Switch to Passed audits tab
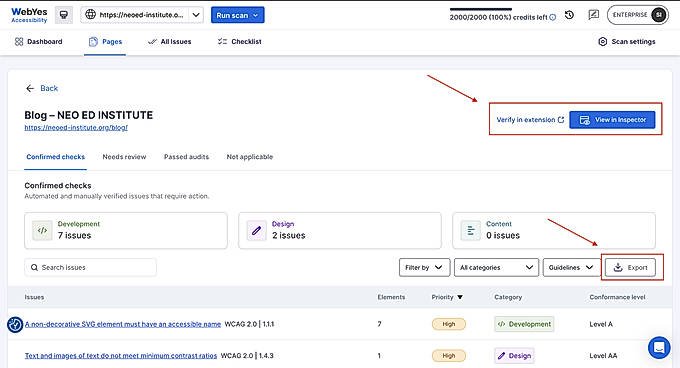The image size is (680, 368). pos(186,157)
